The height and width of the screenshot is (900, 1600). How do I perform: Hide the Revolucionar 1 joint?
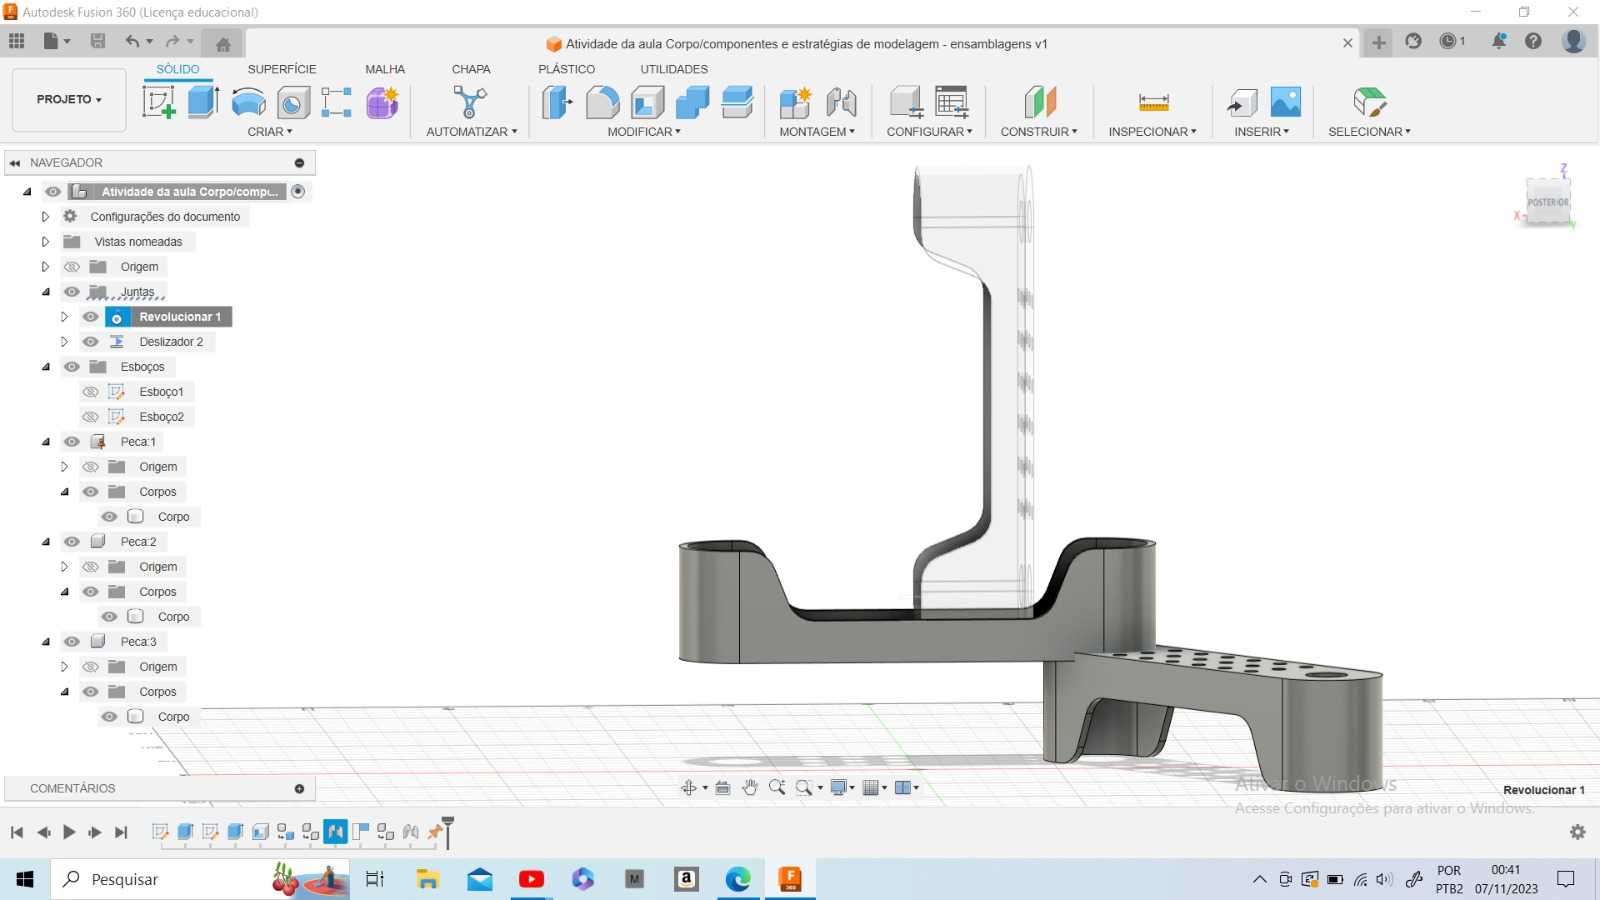coord(91,317)
